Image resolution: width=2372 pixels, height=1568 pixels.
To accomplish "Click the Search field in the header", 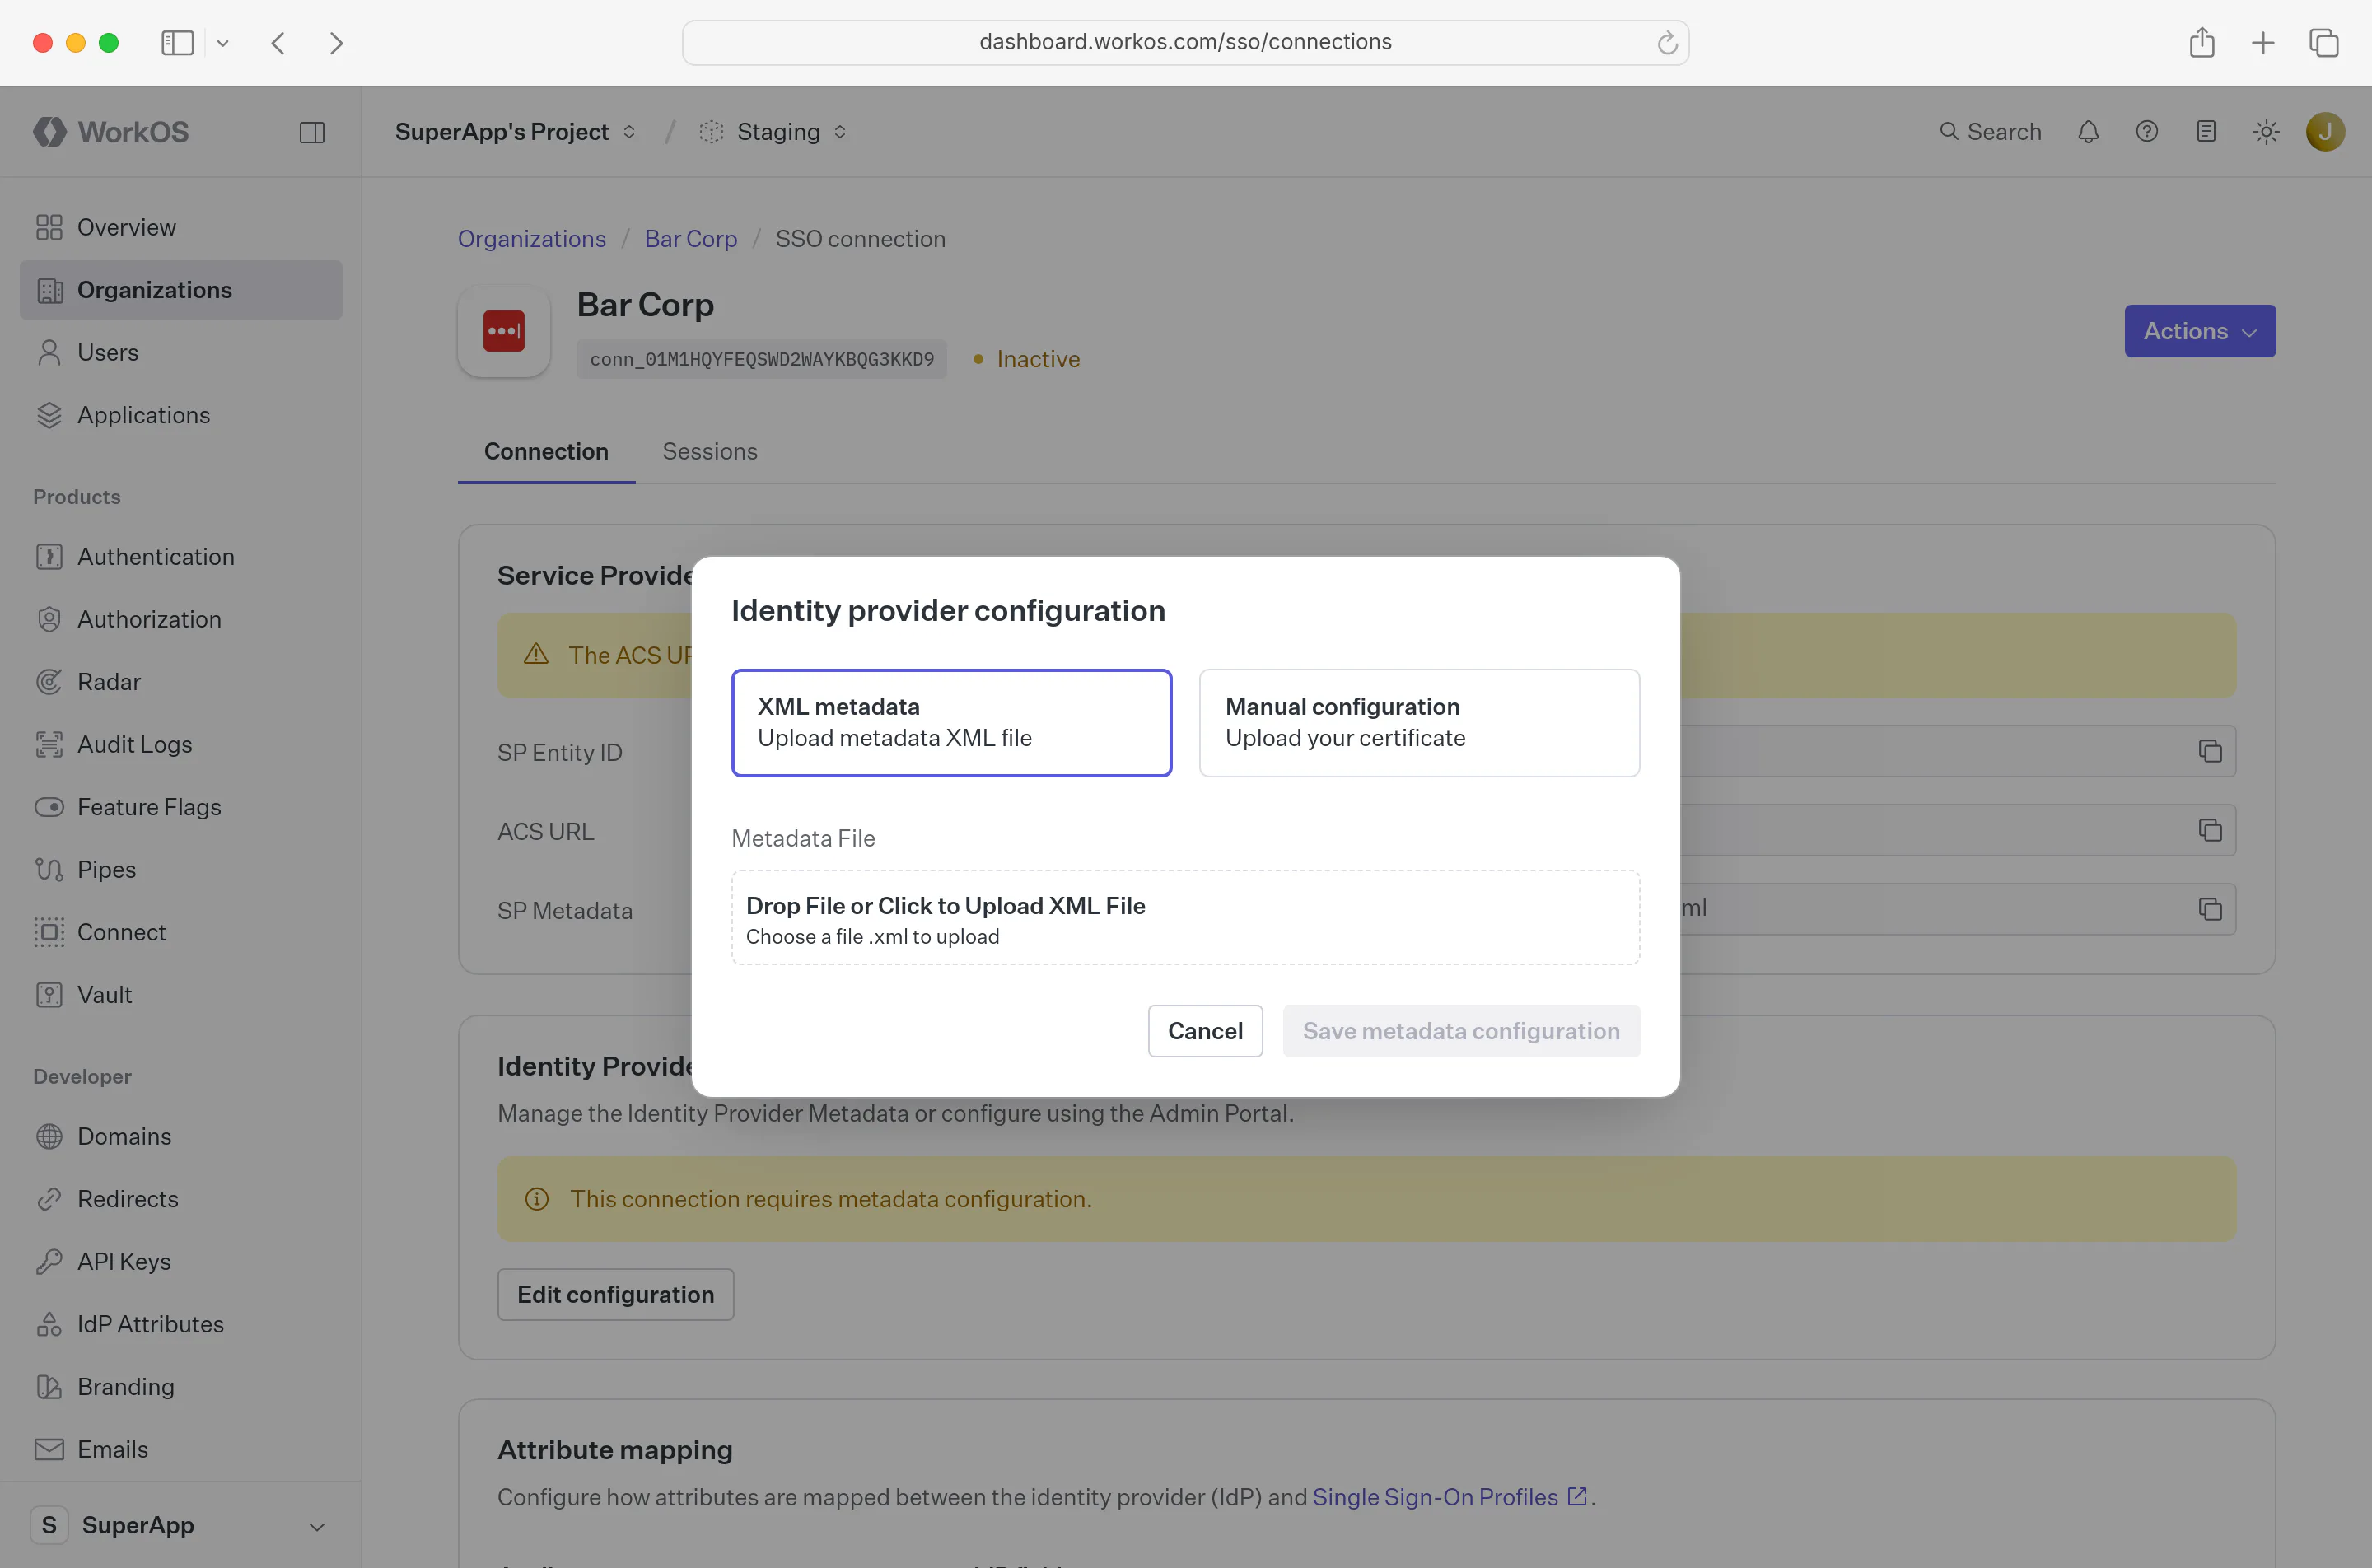I will pyautogui.click(x=1990, y=132).
